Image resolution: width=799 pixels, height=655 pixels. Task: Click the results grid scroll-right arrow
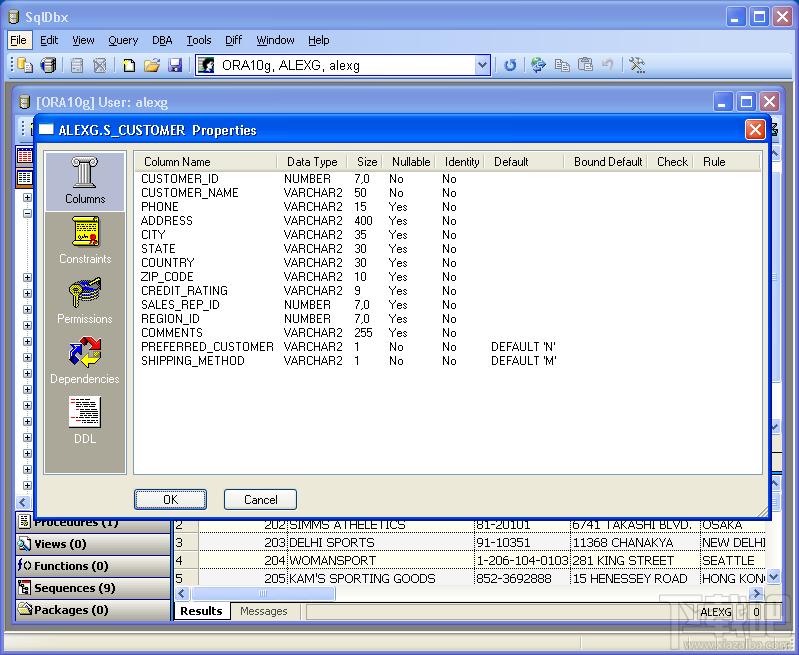pyautogui.click(x=757, y=593)
